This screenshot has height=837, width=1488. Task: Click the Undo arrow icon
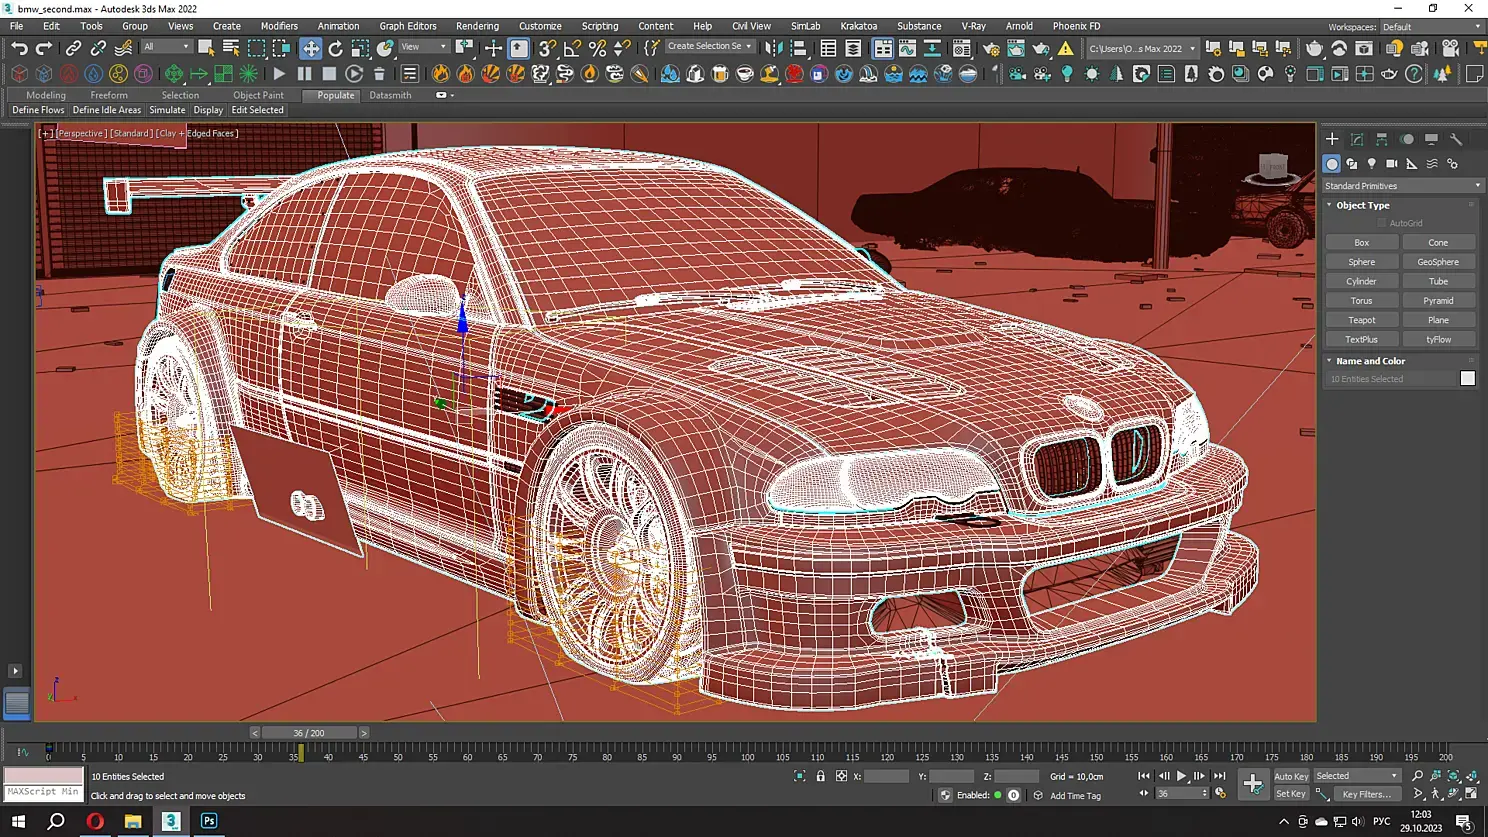pyautogui.click(x=19, y=48)
